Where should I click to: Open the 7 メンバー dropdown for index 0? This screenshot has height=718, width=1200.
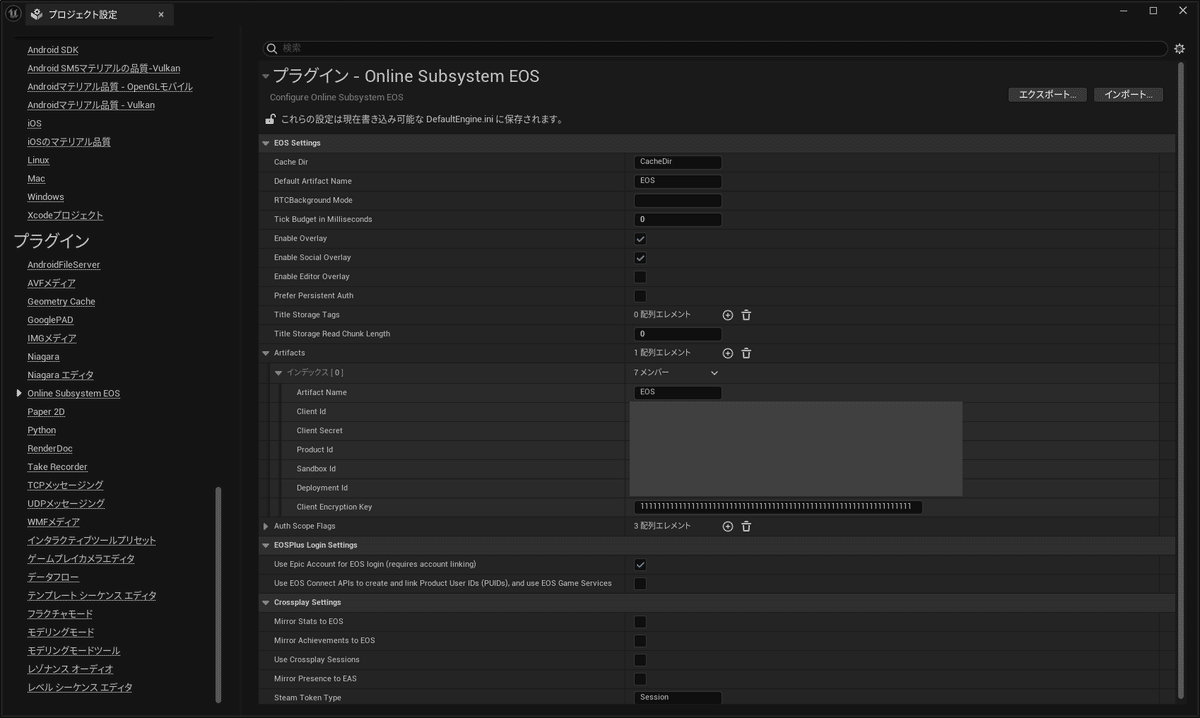tap(714, 372)
